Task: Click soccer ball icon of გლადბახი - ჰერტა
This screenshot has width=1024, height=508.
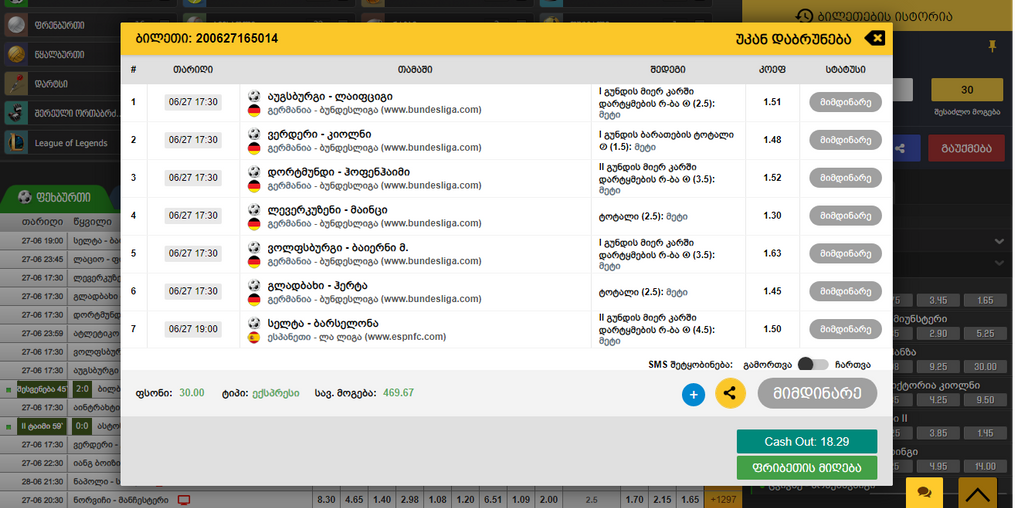Action: tap(254, 285)
